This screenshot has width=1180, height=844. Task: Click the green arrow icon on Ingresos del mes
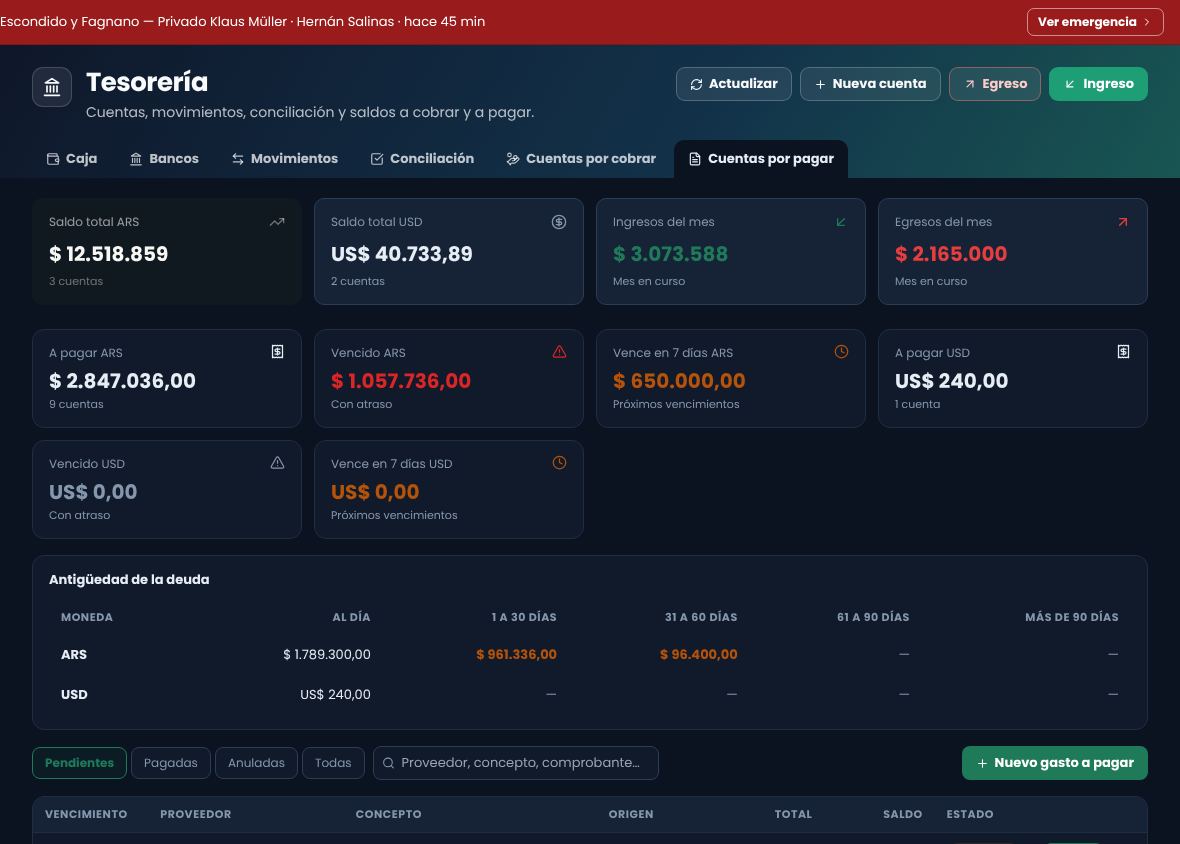click(841, 222)
